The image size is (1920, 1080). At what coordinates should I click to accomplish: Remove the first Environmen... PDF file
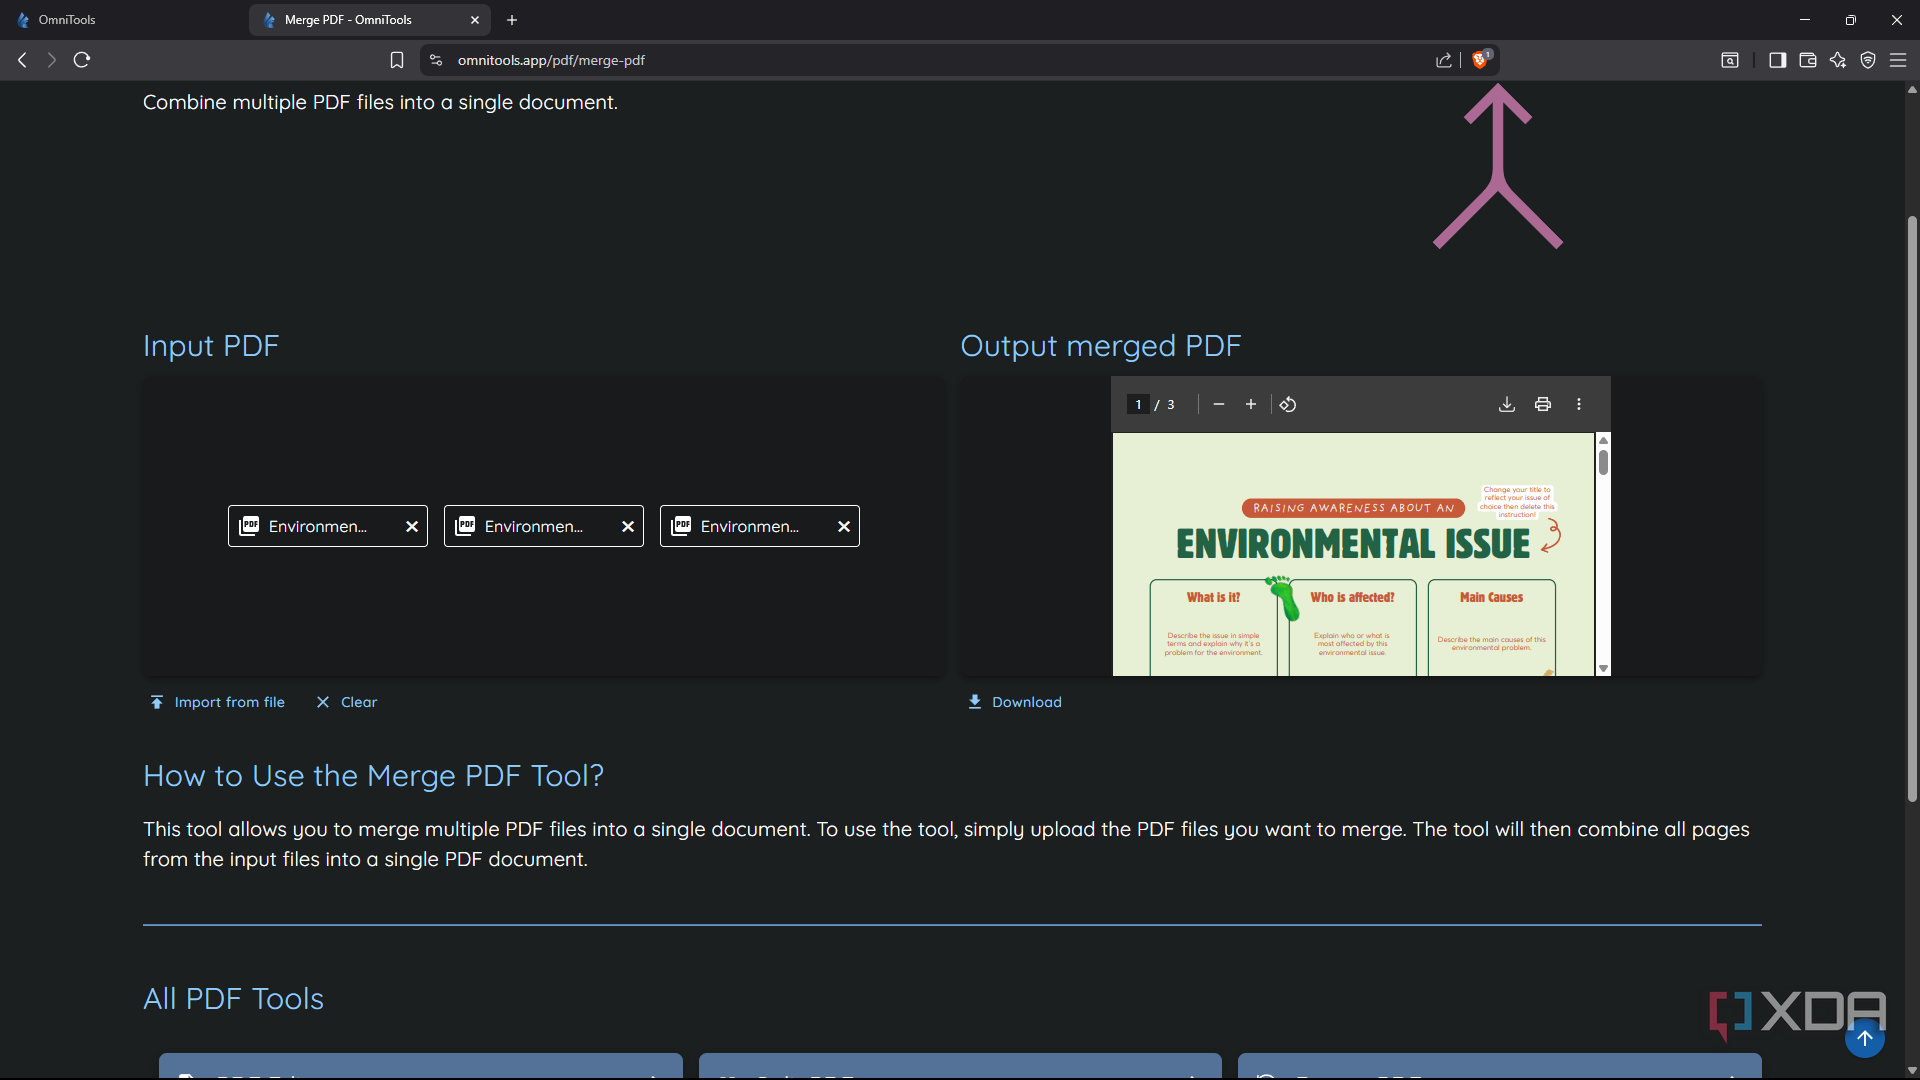click(412, 526)
